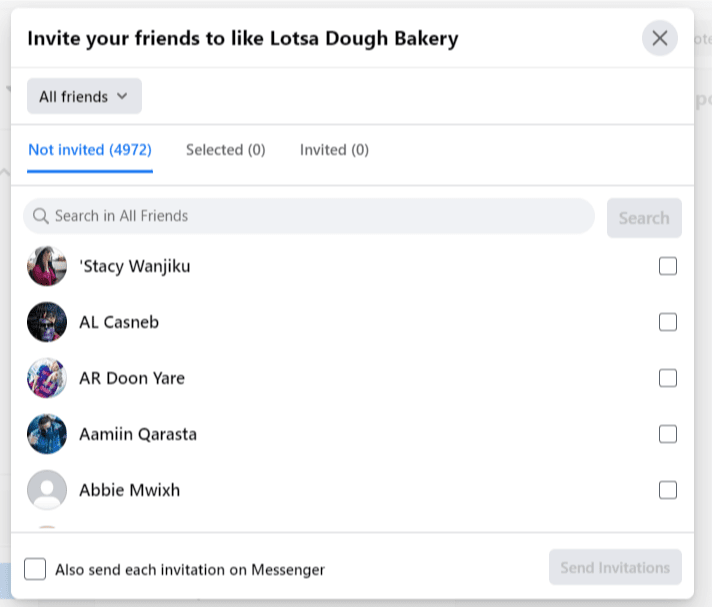Tick AR Doon Yare's checkbox
This screenshot has height=607, width=712.
(668, 378)
